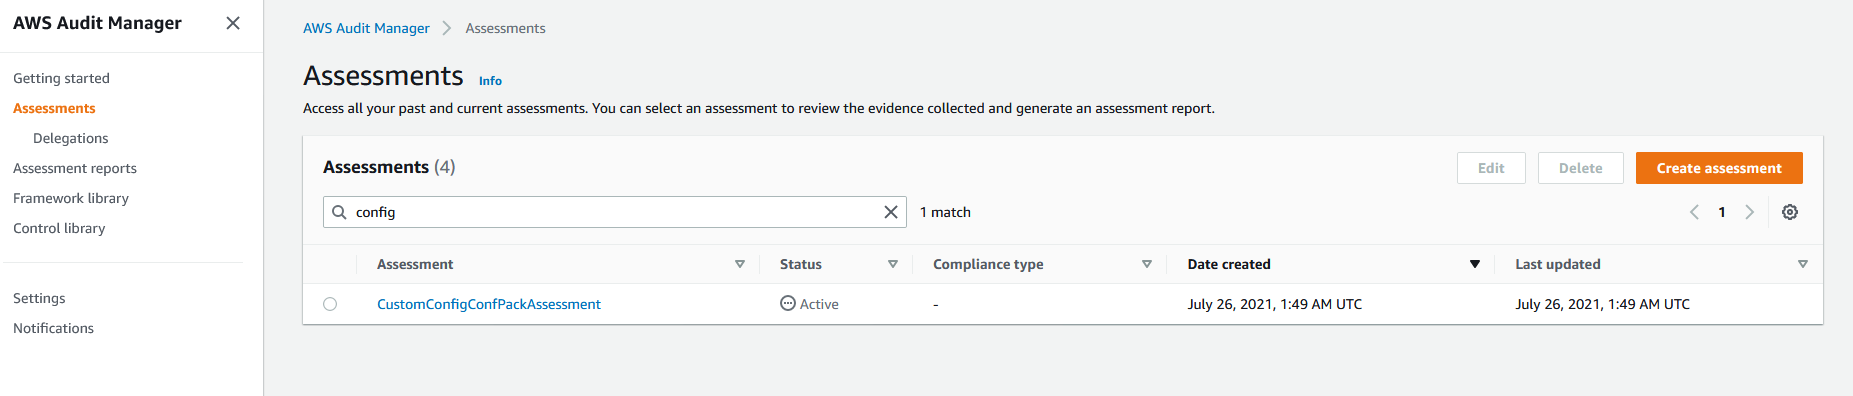Select the CustomConfigConfPackAssessment radio button
The width and height of the screenshot is (1853, 396).
(330, 304)
